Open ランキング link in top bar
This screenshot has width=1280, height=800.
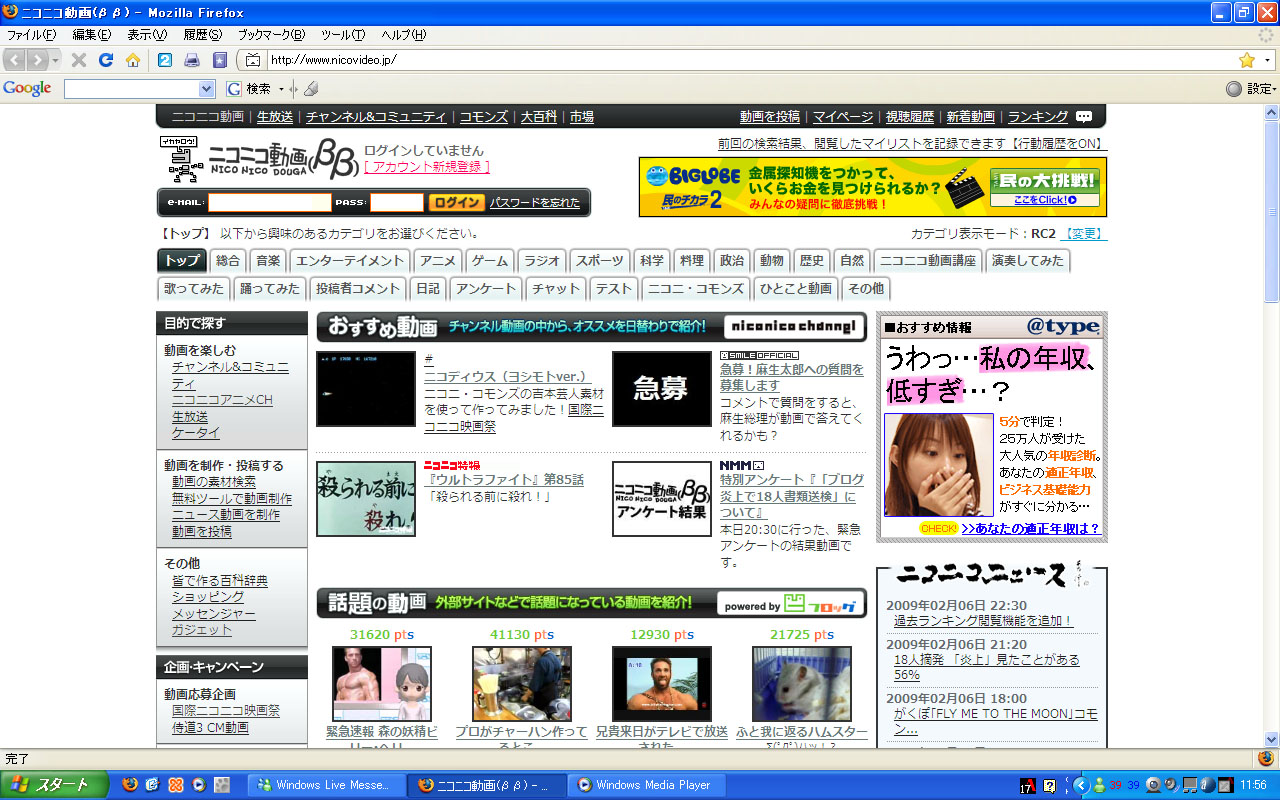[x=1038, y=117]
